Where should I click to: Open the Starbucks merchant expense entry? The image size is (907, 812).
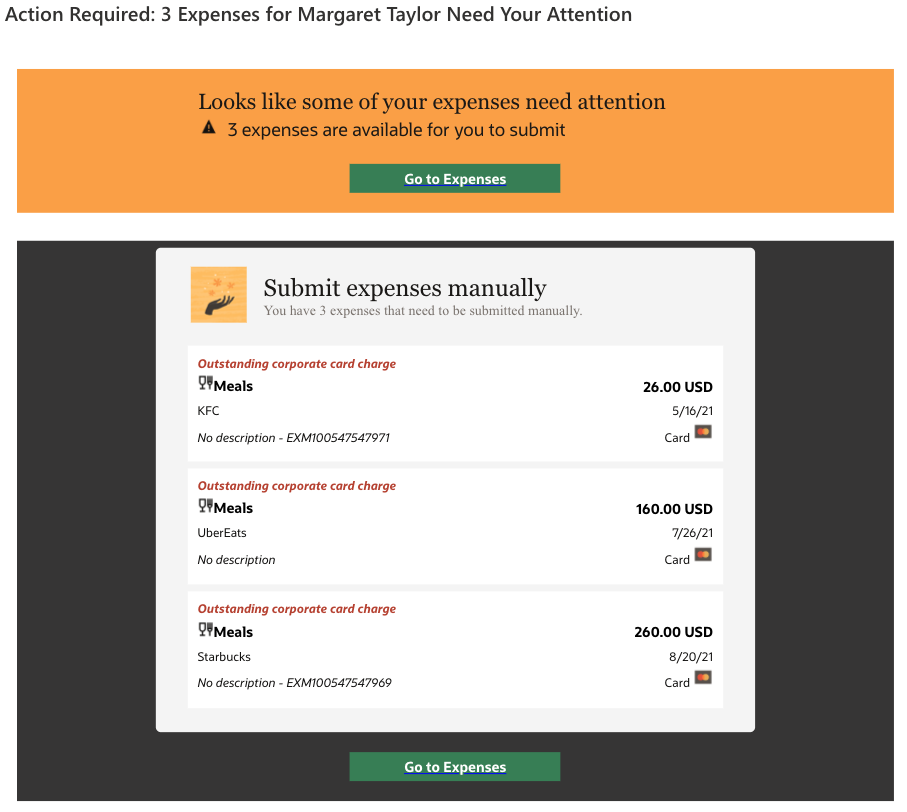pos(224,657)
